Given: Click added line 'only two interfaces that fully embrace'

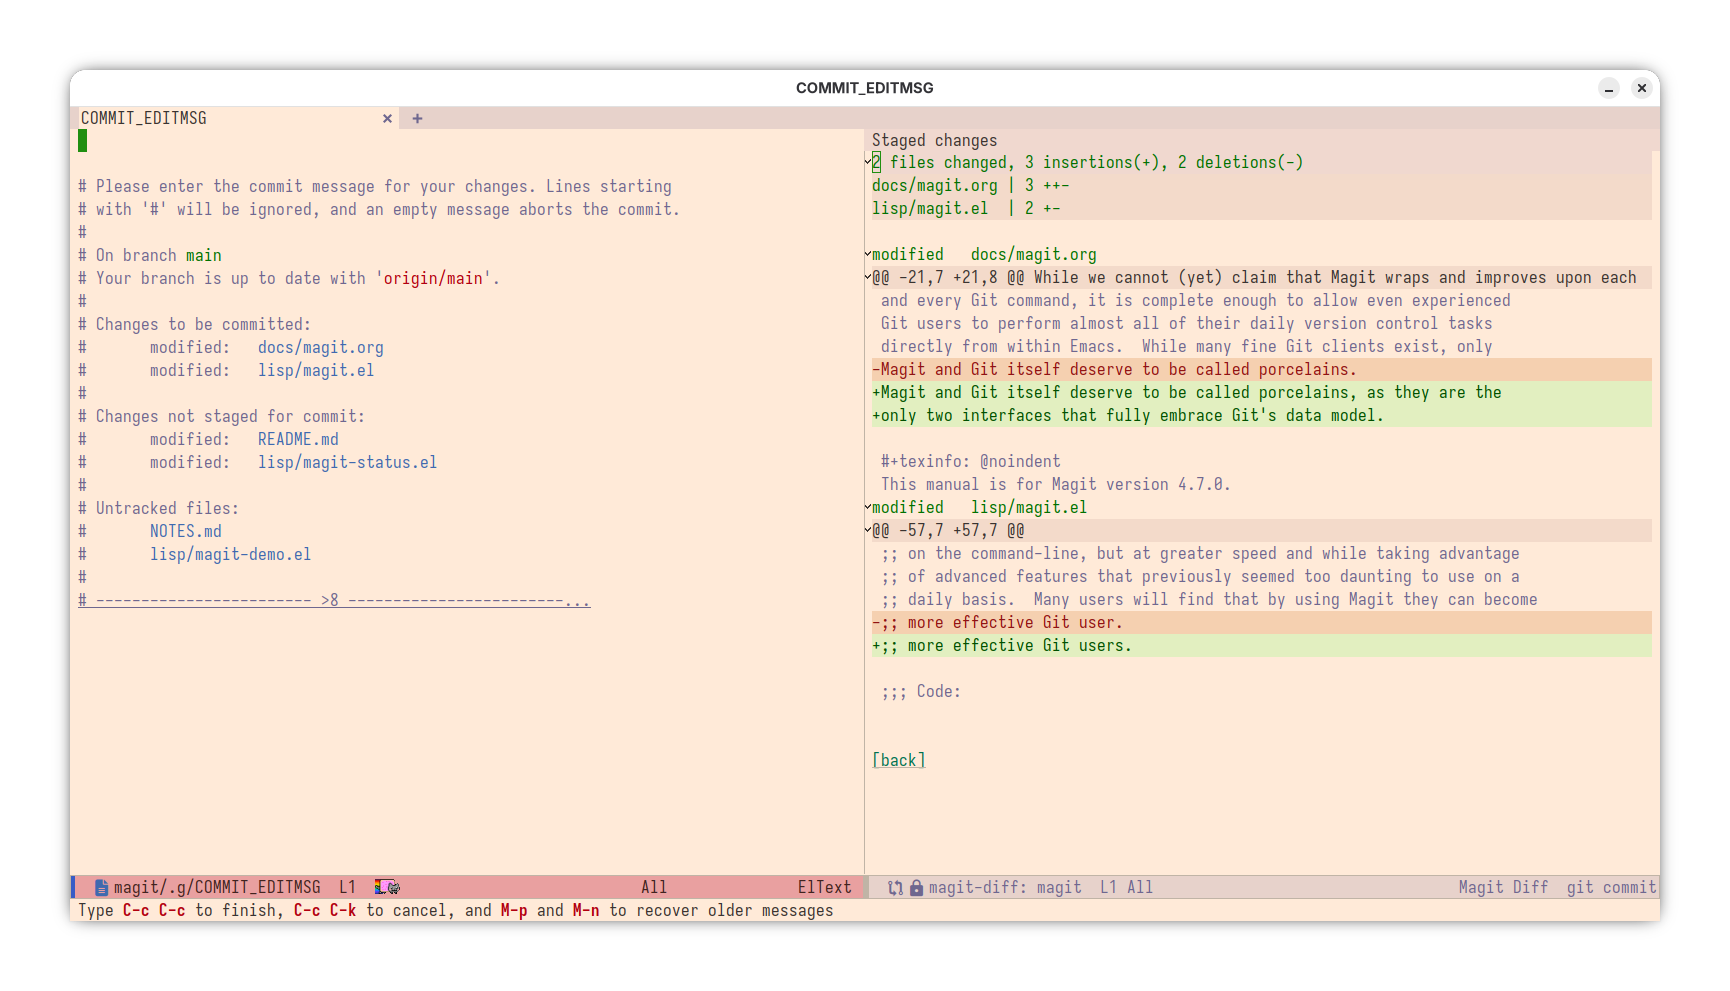Looking at the screenshot, I should pos(1261,415).
